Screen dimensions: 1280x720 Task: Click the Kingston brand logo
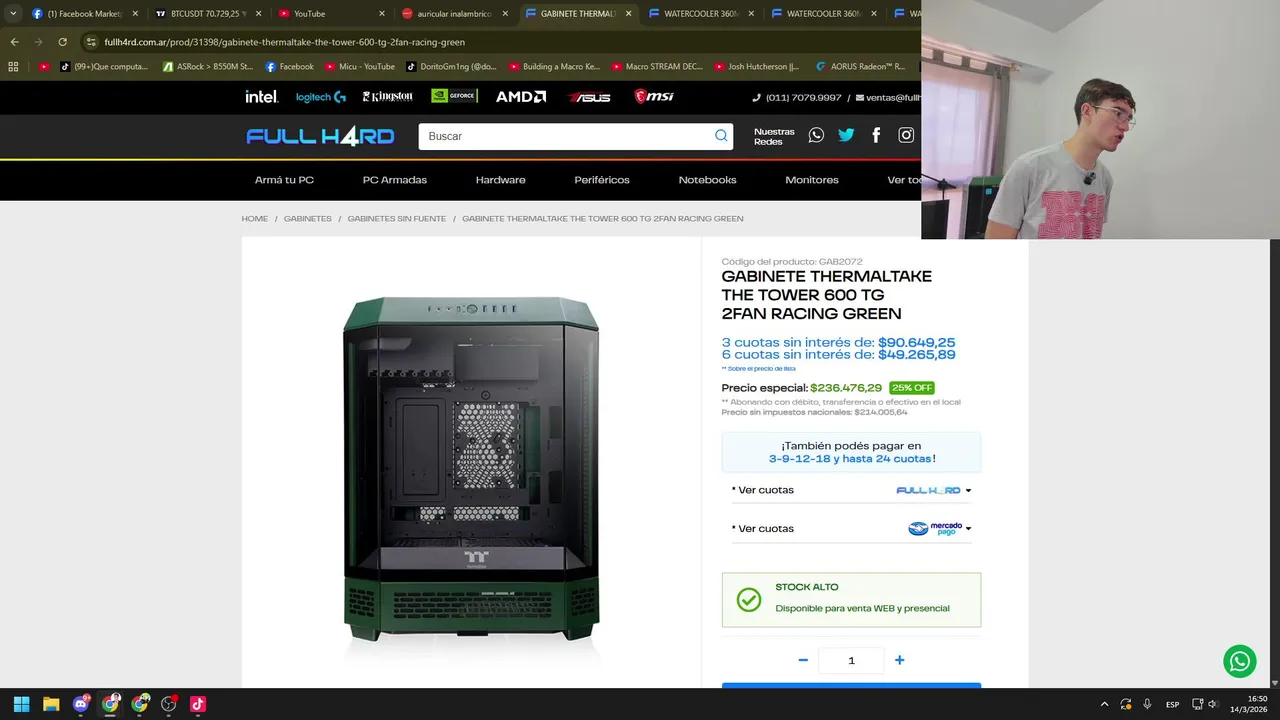pos(387,97)
